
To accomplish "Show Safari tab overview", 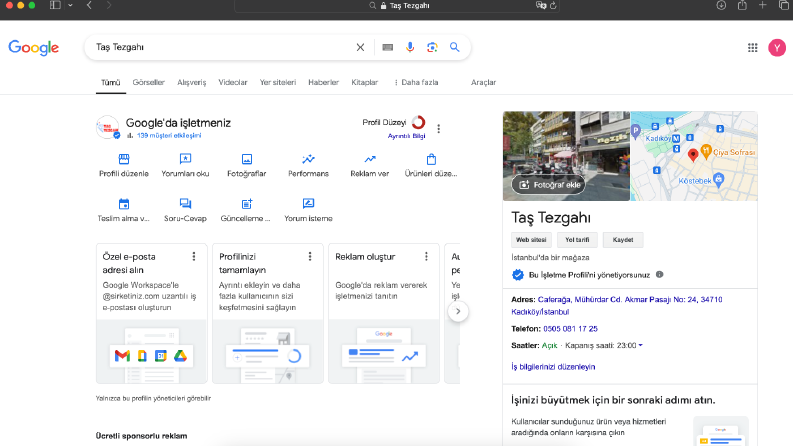I will [784, 5].
